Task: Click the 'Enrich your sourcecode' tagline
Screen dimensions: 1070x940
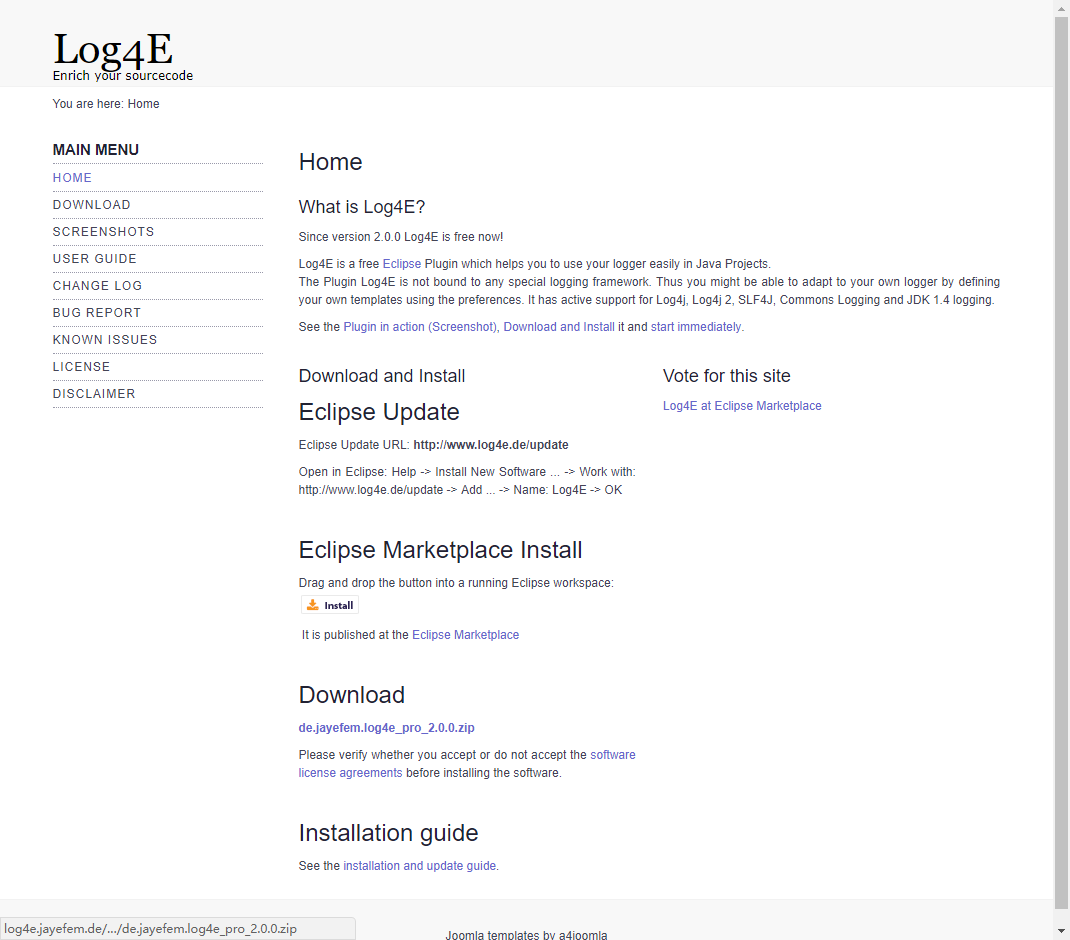Action: 123,76
